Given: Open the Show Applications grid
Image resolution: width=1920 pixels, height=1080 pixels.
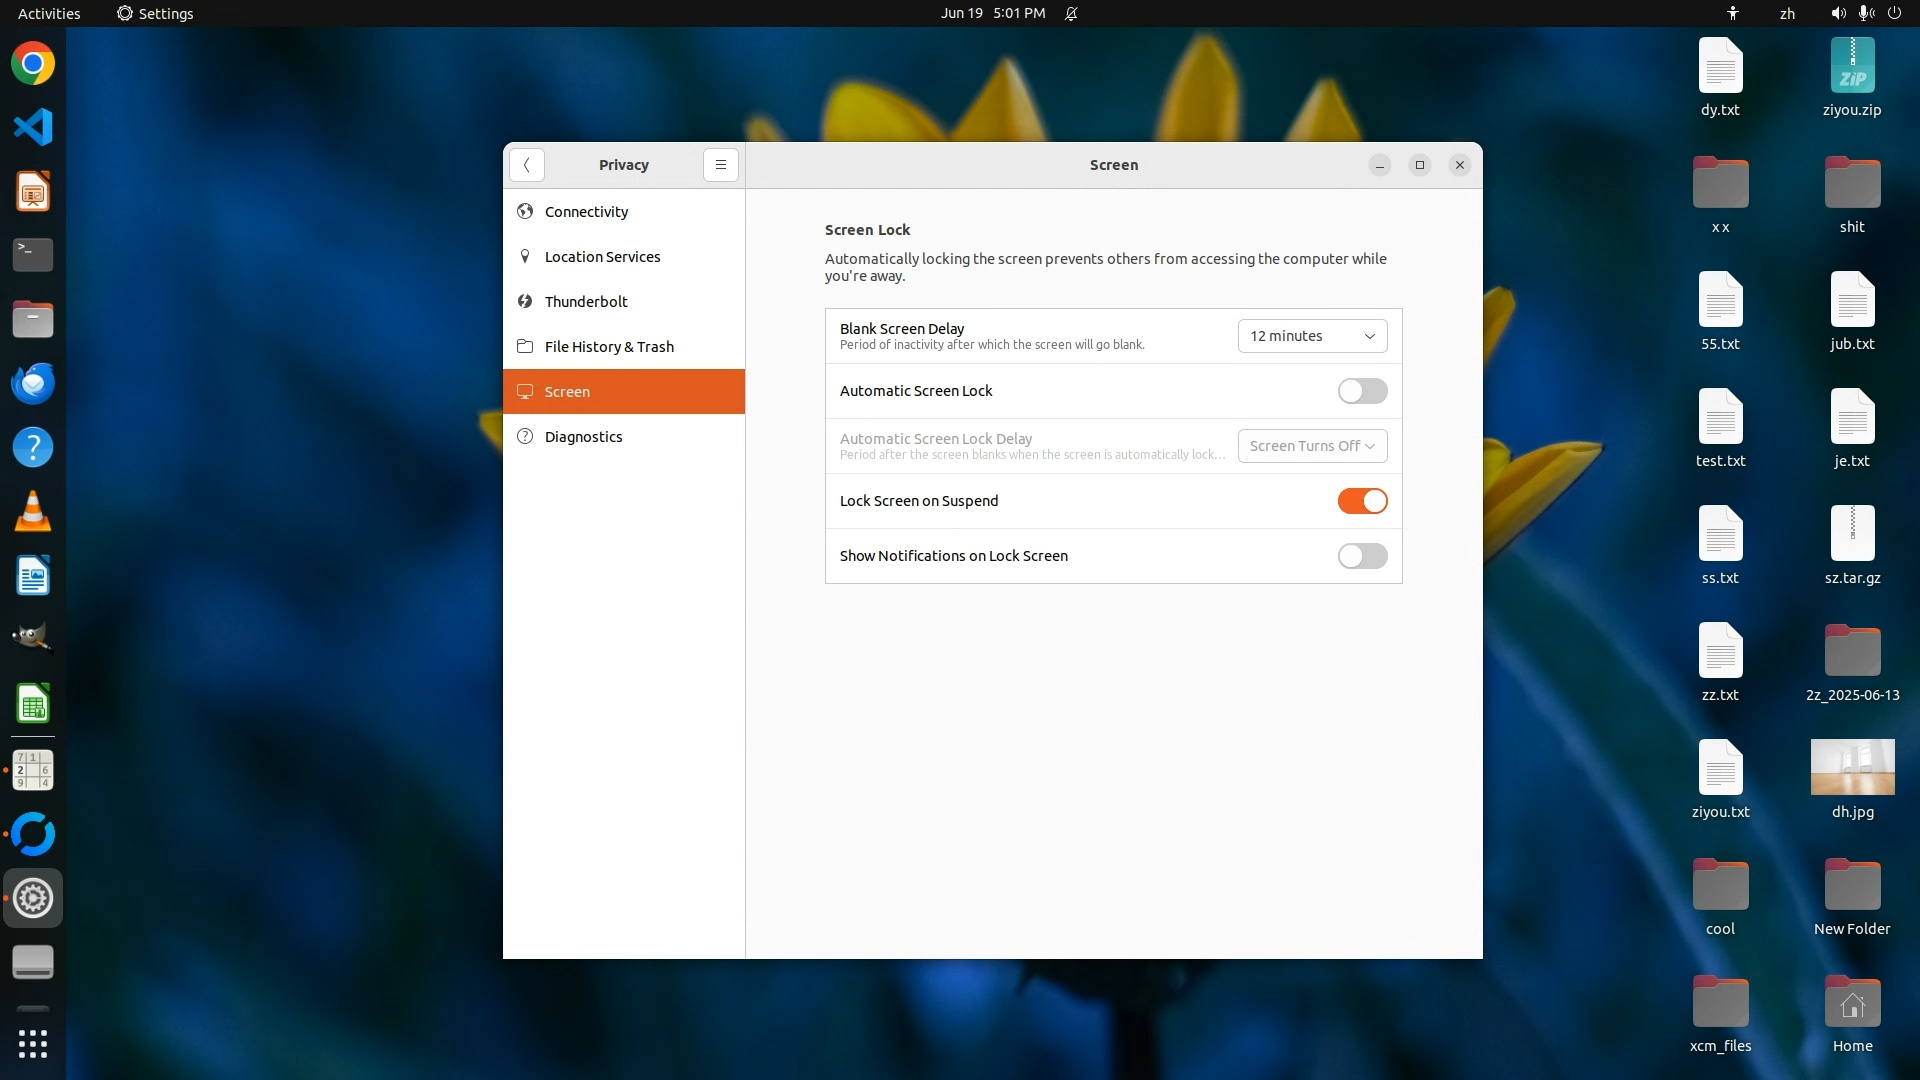Looking at the screenshot, I should click(x=33, y=1044).
